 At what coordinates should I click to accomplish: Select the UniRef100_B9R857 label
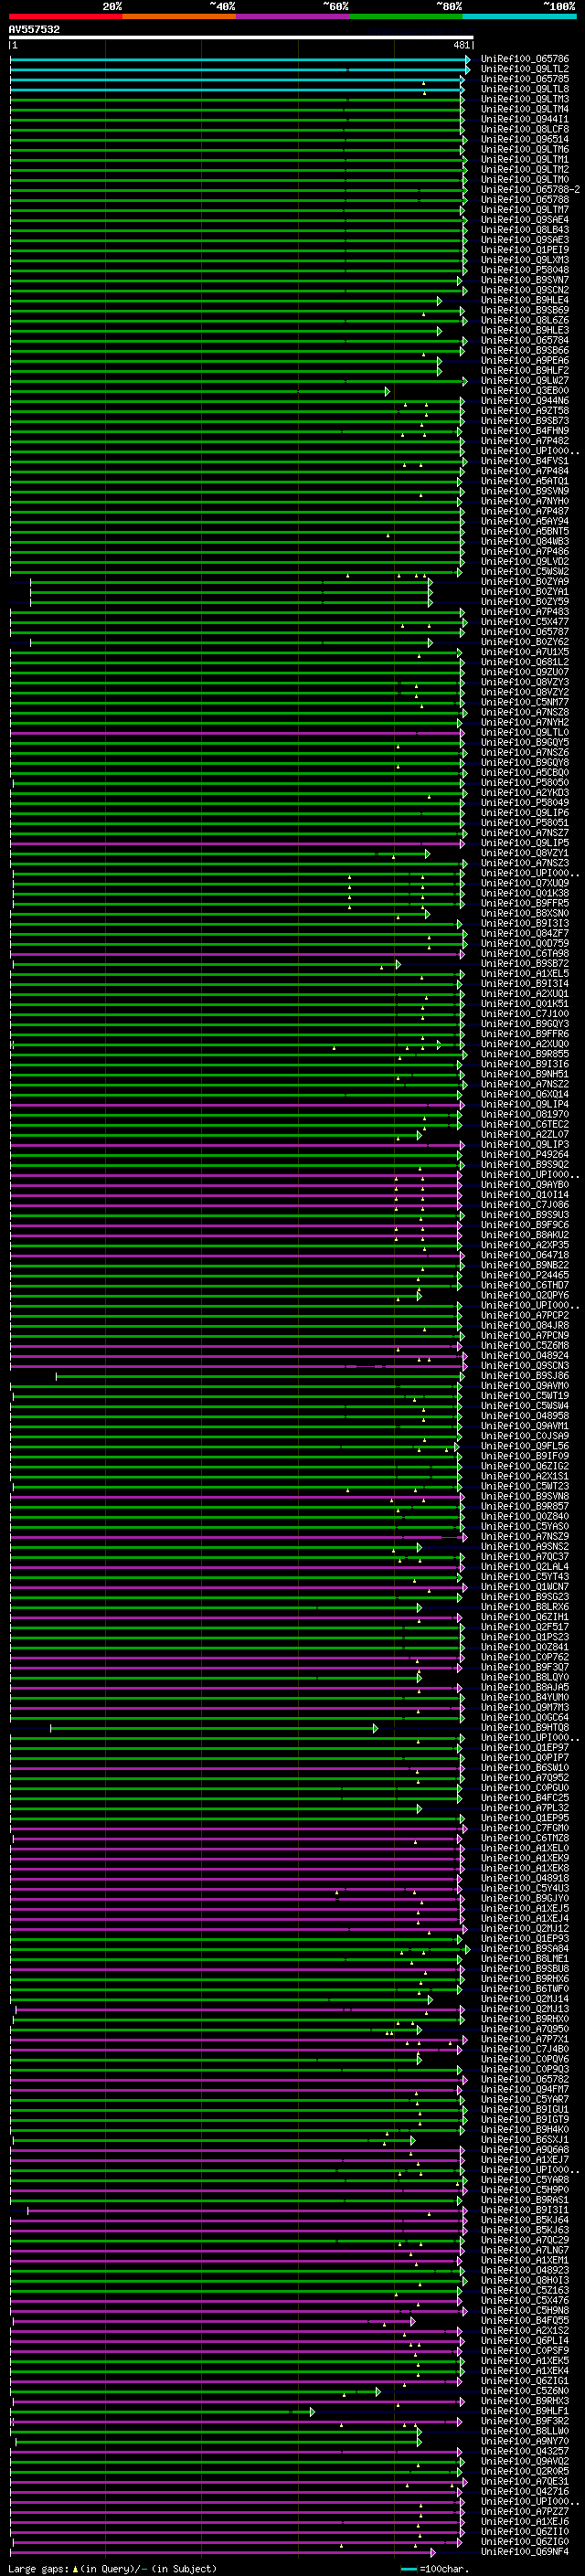pyautogui.click(x=525, y=1507)
